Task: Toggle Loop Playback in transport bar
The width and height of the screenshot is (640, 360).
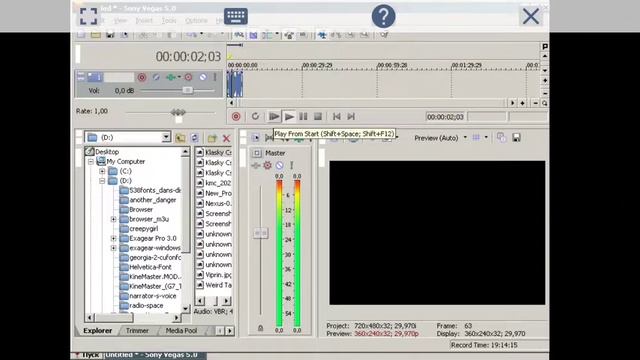Action: click(255, 117)
